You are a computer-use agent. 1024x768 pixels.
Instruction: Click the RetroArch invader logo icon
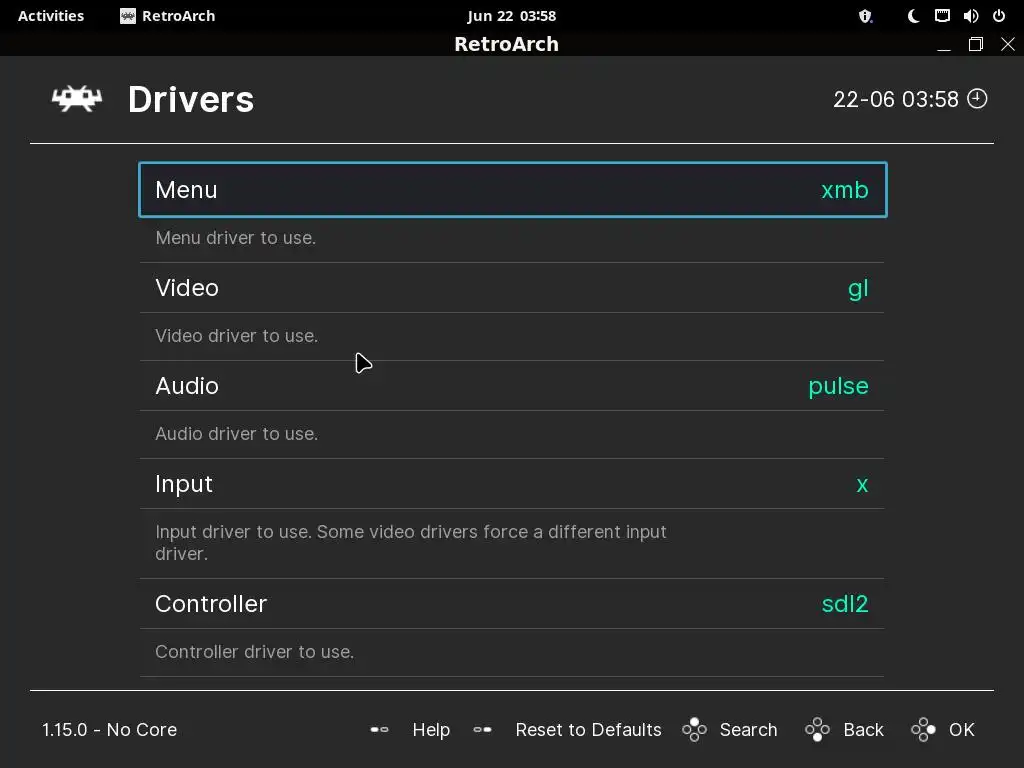coord(77,99)
